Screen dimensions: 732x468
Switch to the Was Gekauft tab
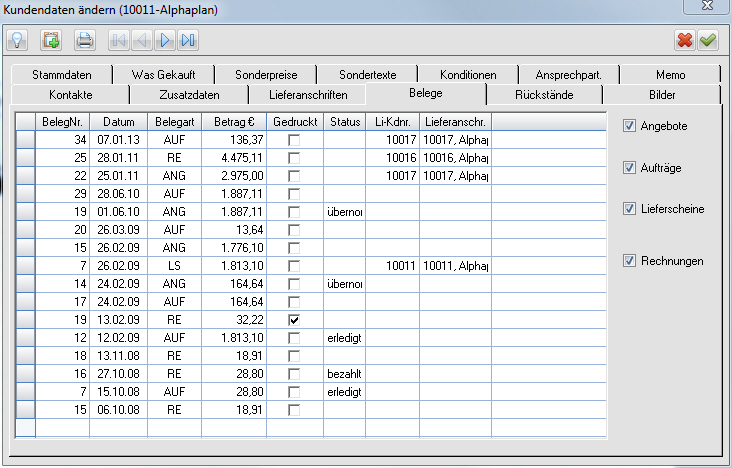click(x=163, y=75)
